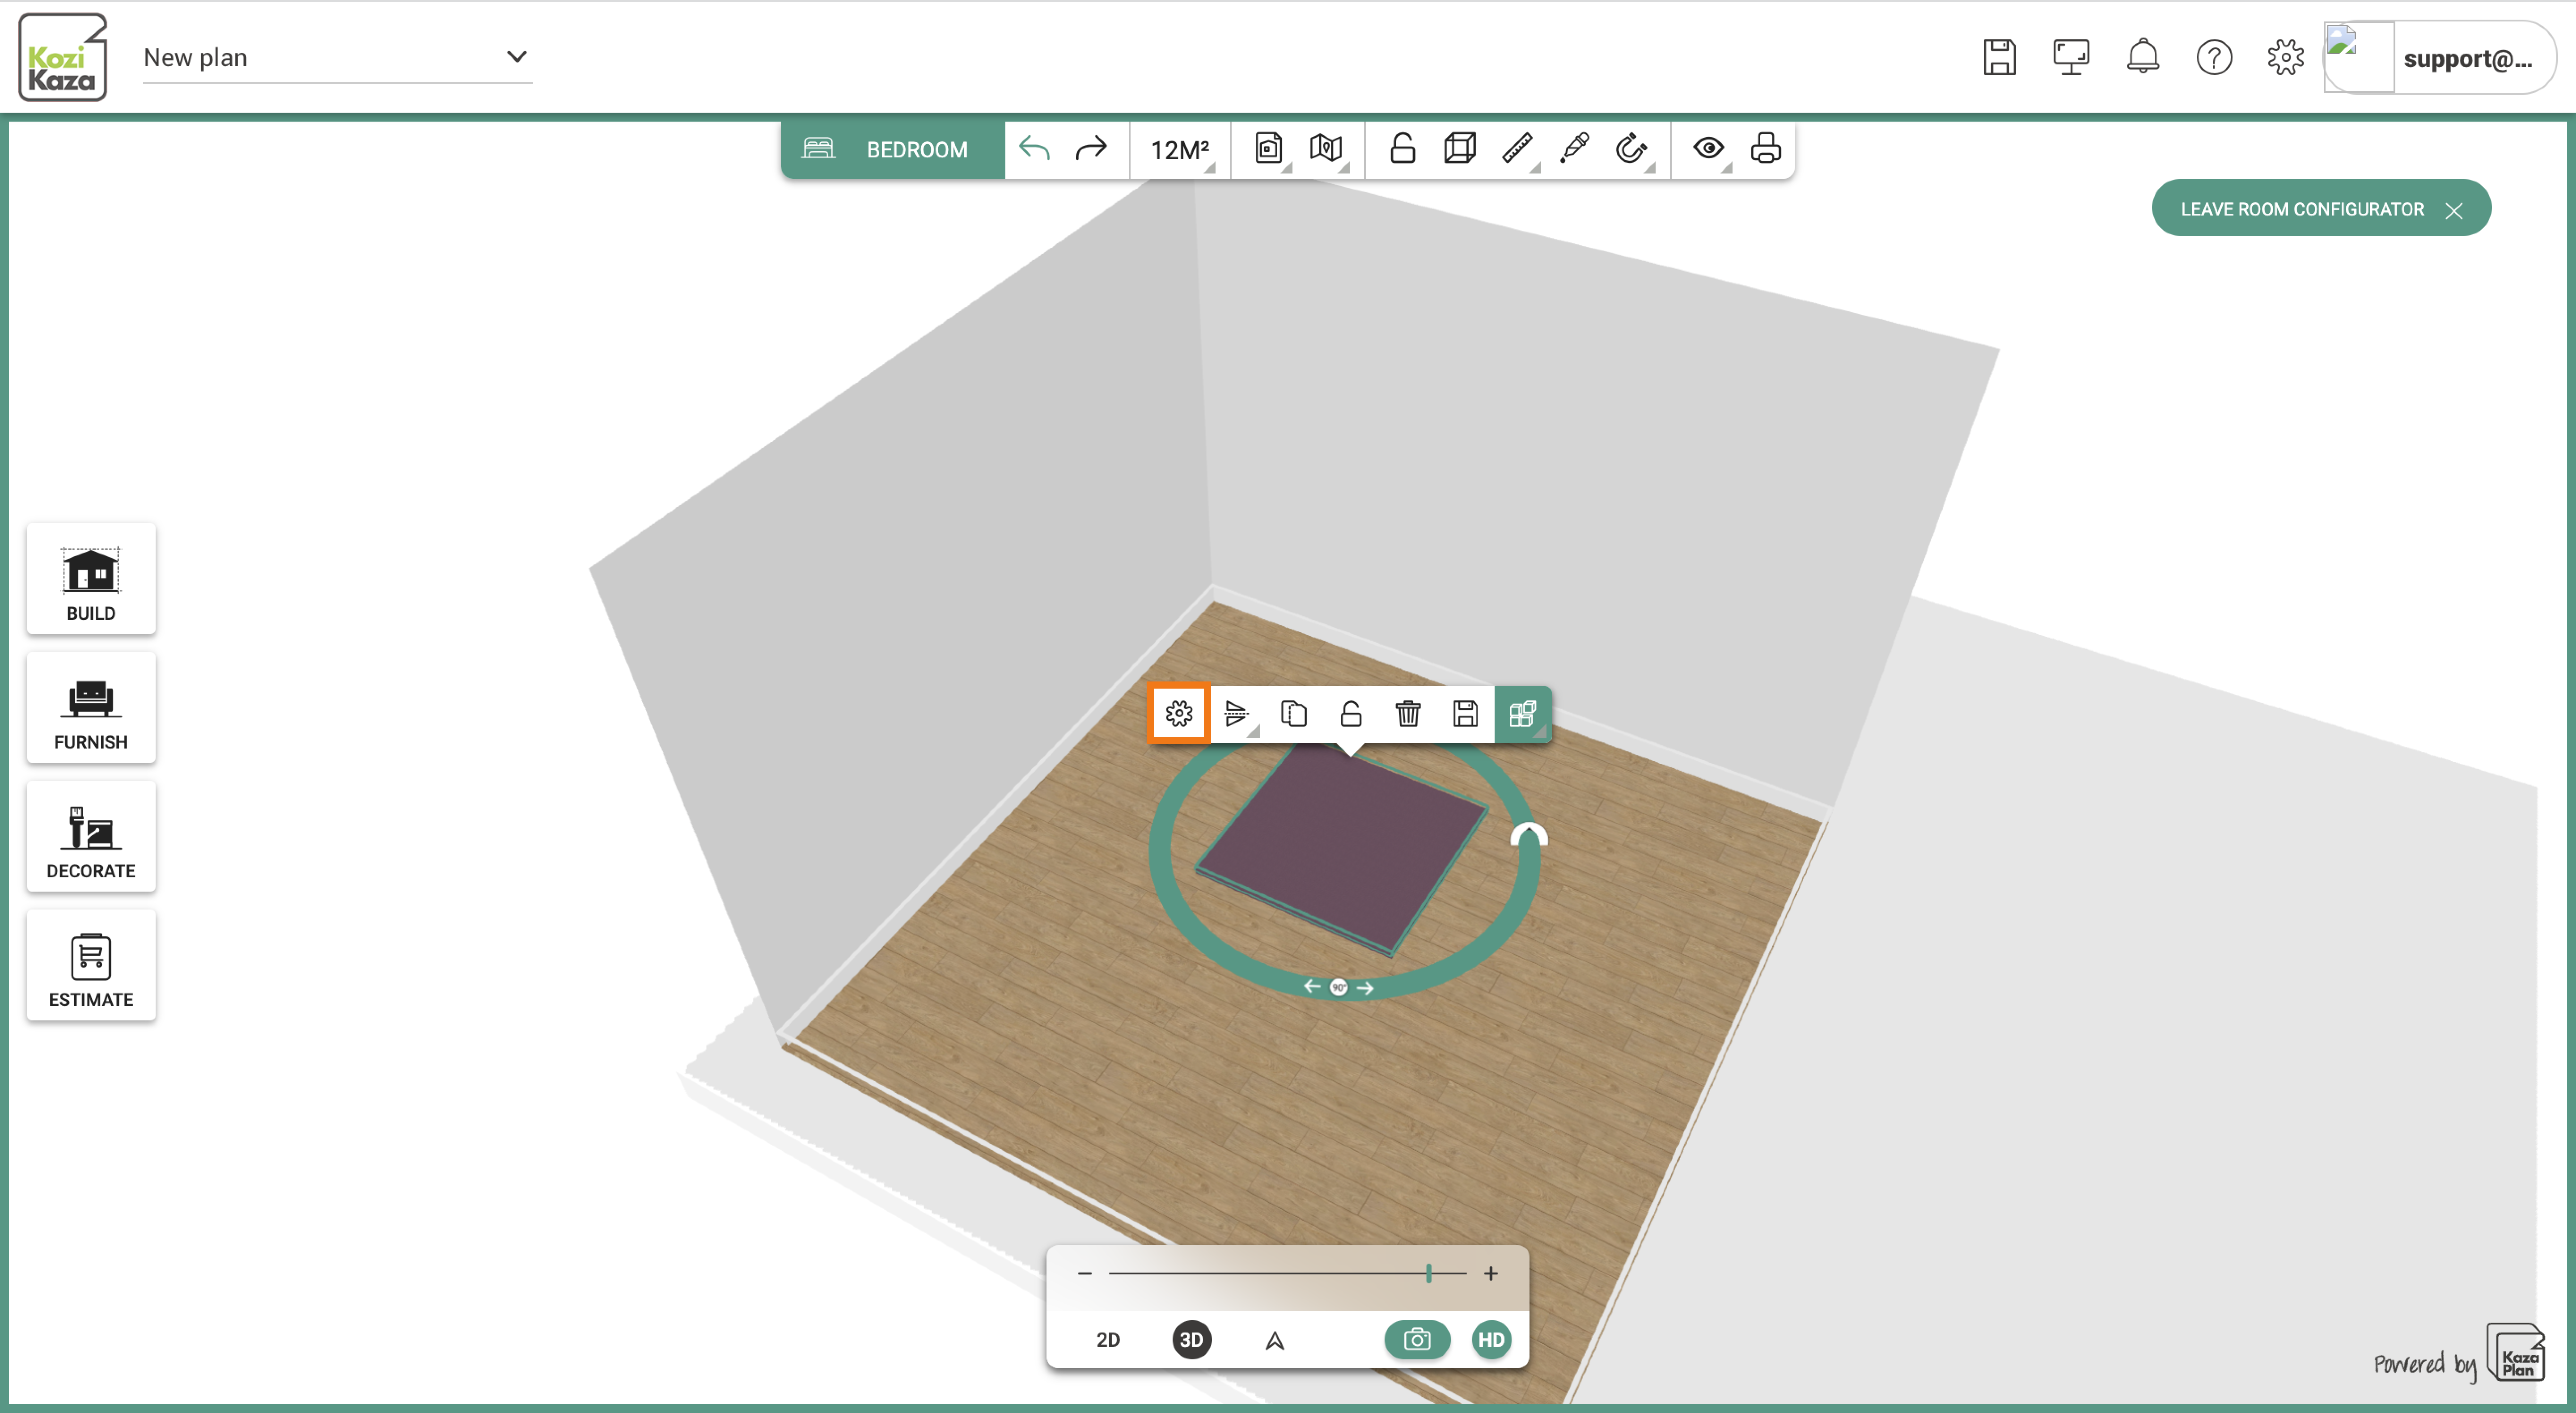The width and height of the screenshot is (2576, 1413).
Task: Duplicate the selected object
Action: 1294,714
